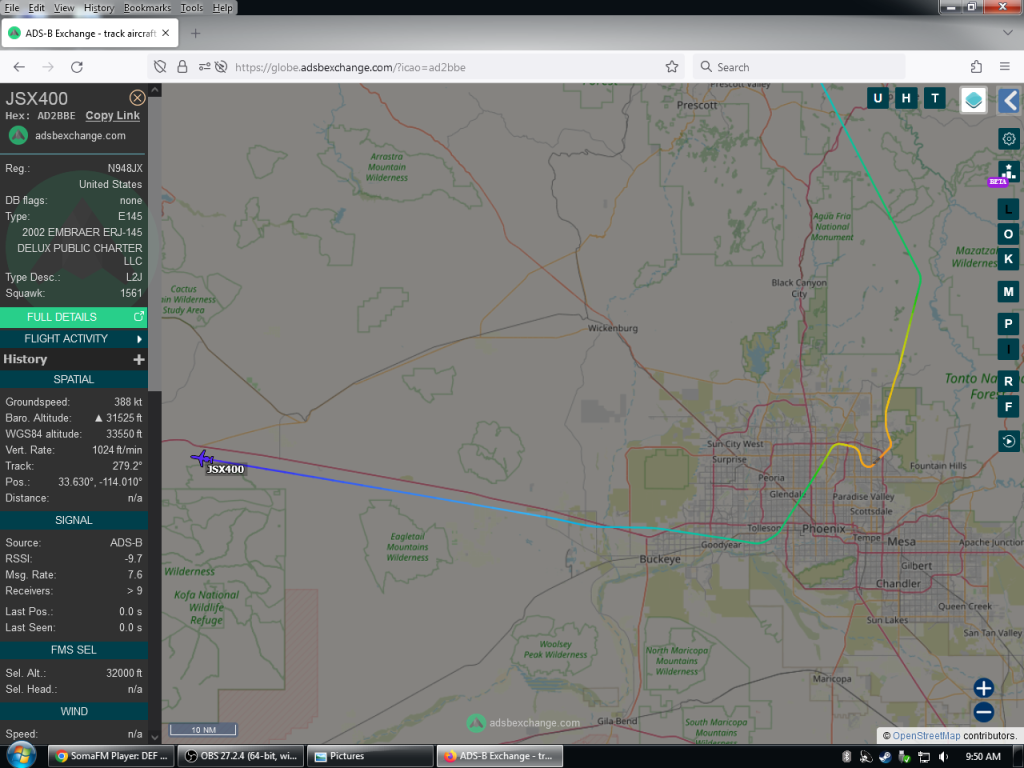Select the ADS-B Exchange tab
The height and width of the screenshot is (768, 1024).
89,33
